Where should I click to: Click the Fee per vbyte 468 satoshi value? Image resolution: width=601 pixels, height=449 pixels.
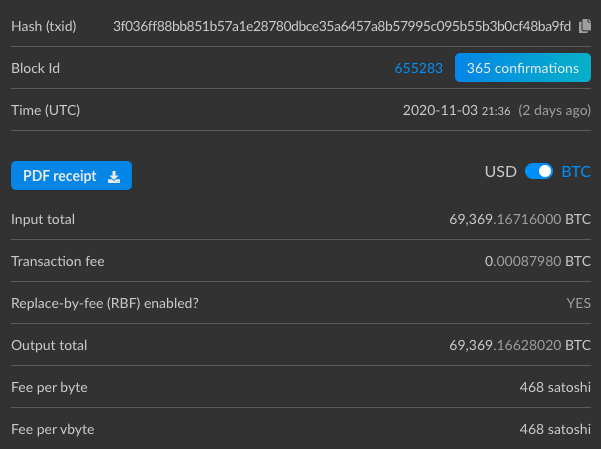coord(555,429)
